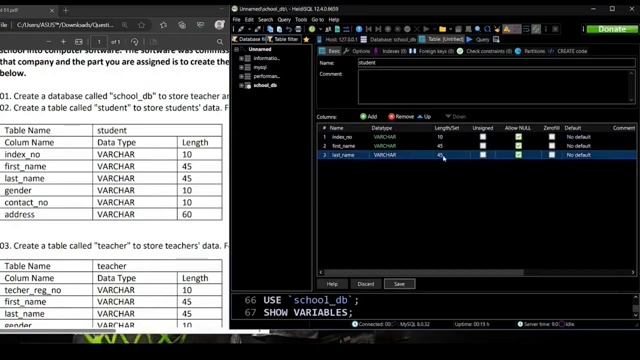Screen dimensions: 640x360
Task: Click the green Donate button
Action: point(612,29)
